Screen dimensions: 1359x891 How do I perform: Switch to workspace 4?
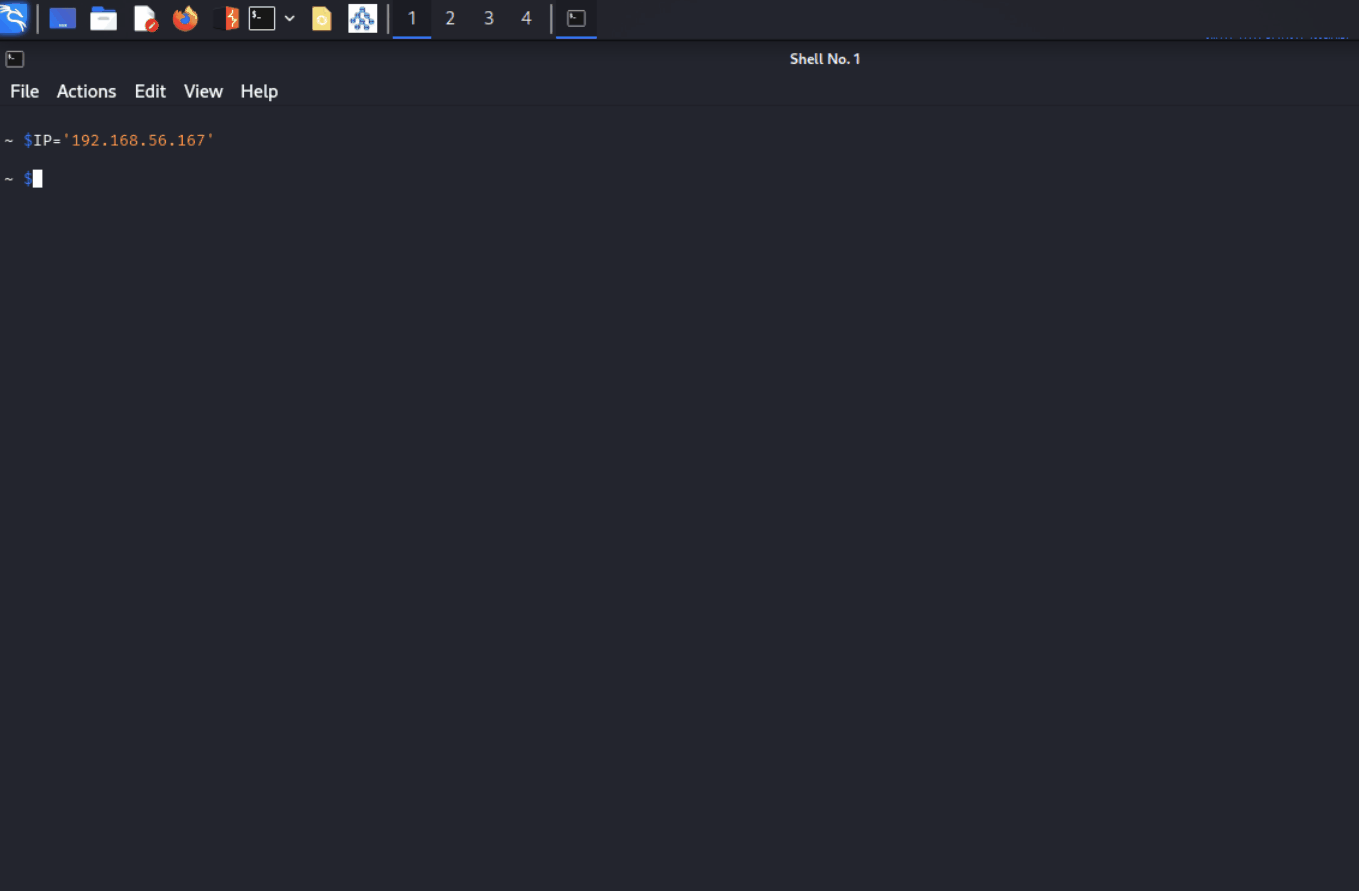pyautogui.click(x=526, y=18)
